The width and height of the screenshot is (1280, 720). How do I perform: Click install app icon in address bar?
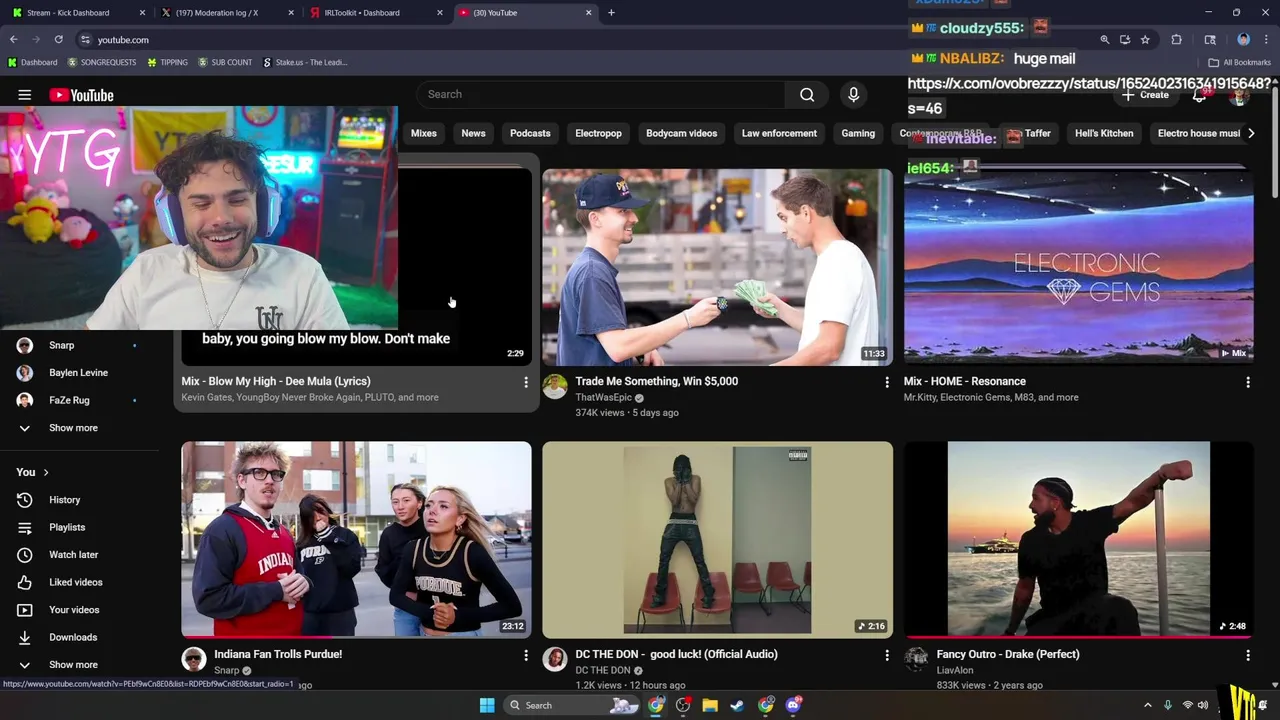pyautogui.click(x=1125, y=40)
